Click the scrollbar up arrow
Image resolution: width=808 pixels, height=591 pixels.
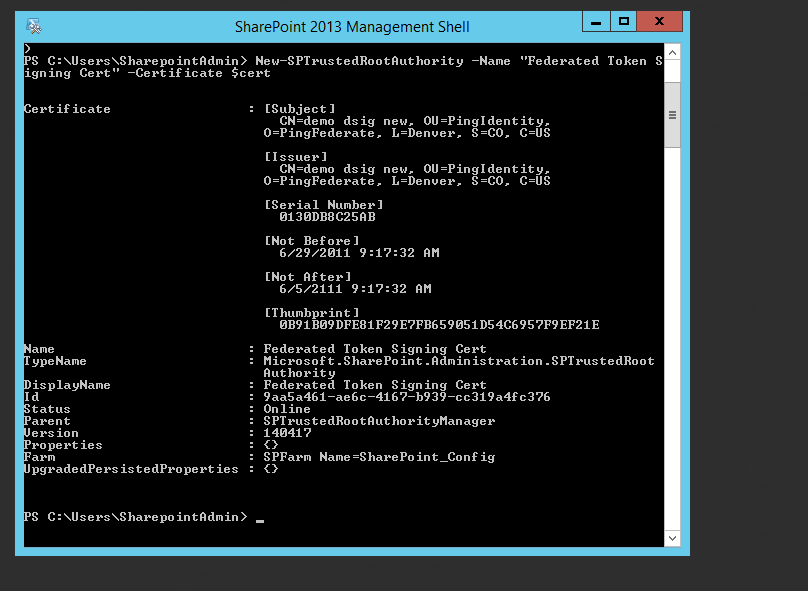[x=672, y=53]
